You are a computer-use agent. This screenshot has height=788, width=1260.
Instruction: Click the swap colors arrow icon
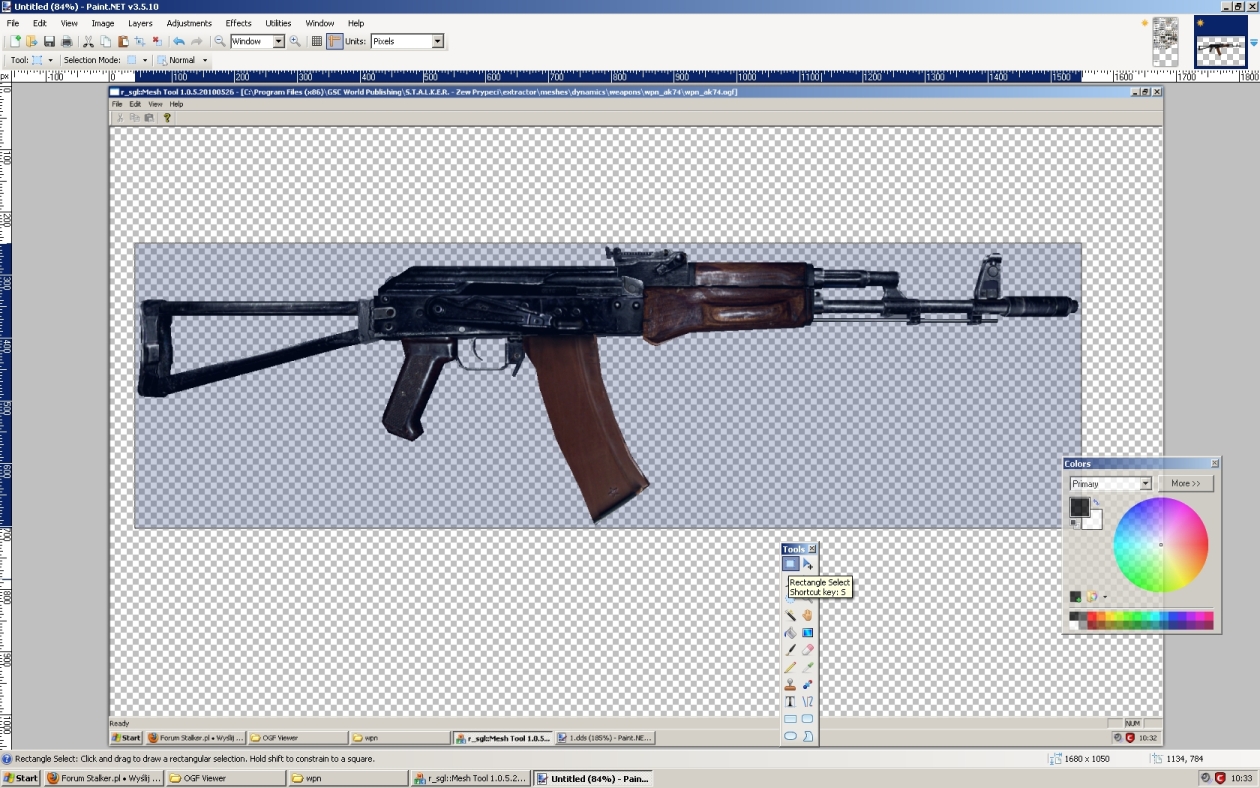coord(1096,502)
